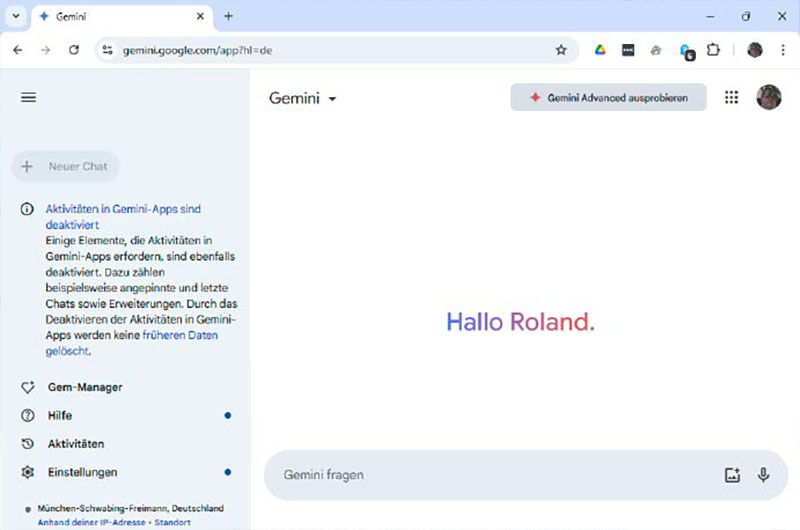Click the browser forward arrow
The width and height of the screenshot is (800, 530).
(45, 50)
